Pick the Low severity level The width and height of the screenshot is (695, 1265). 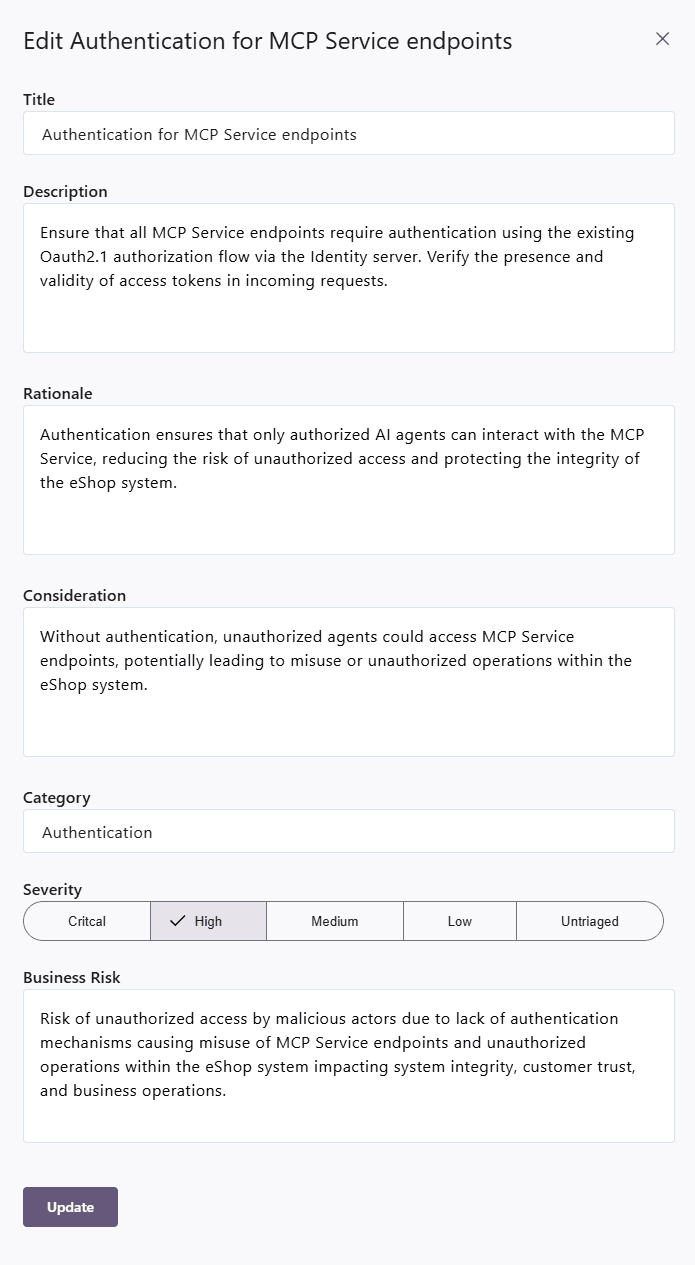pyautogui.click(x=459, y=921)
